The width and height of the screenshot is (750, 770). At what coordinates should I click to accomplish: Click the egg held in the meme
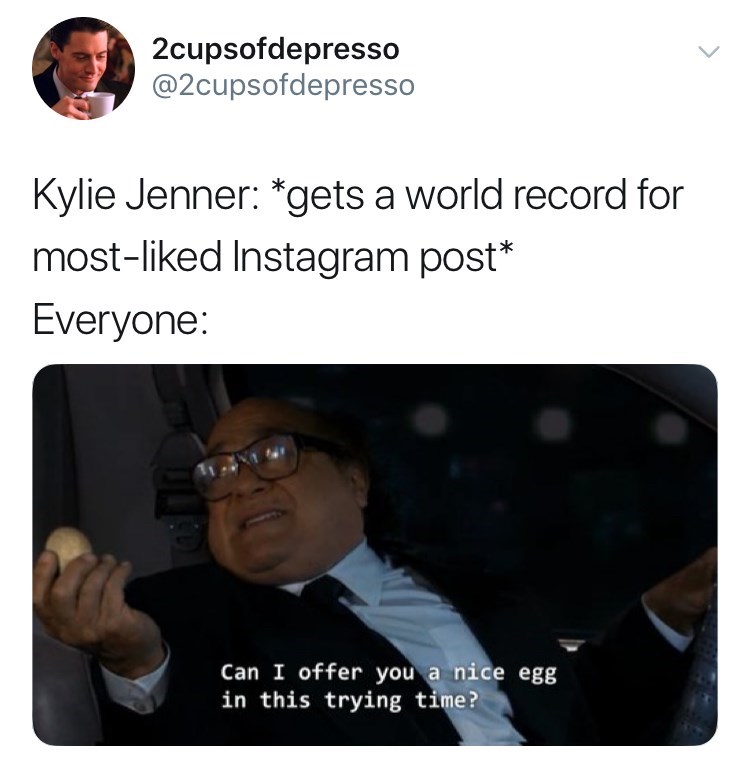coord(68,546)
